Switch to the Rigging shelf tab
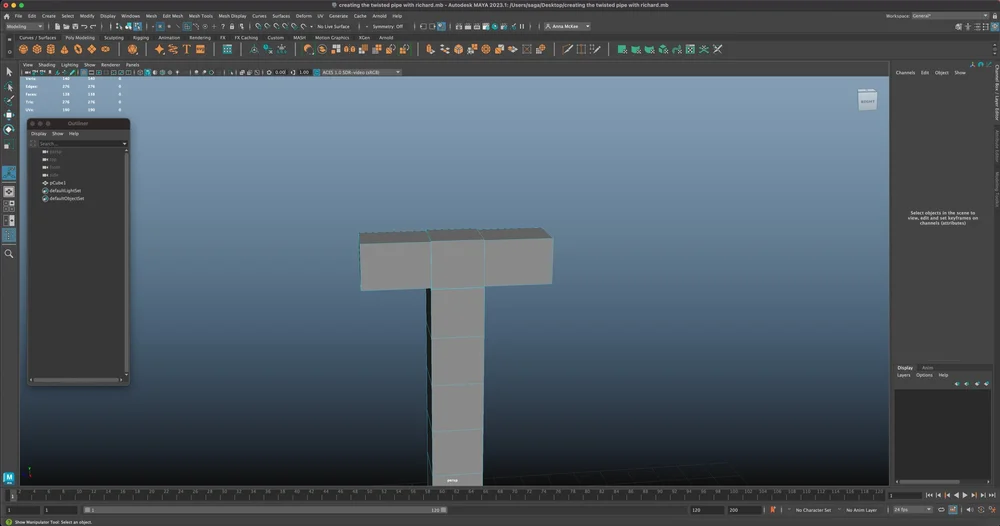 click(140, 38)
